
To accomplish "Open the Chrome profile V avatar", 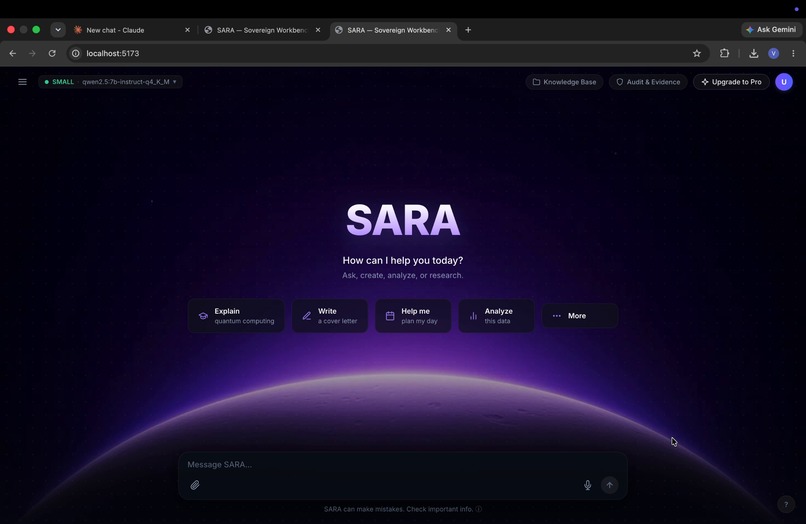I will coord(774,53).
